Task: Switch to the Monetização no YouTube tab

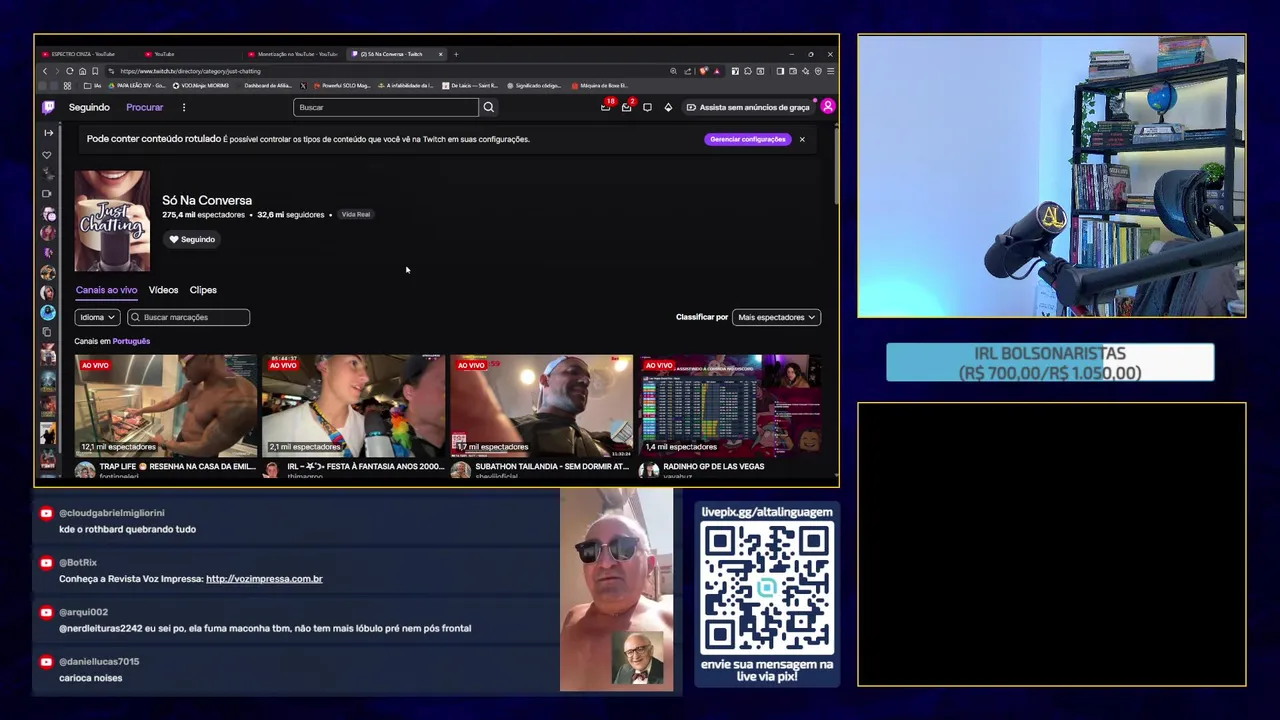Action: point(293,54)
